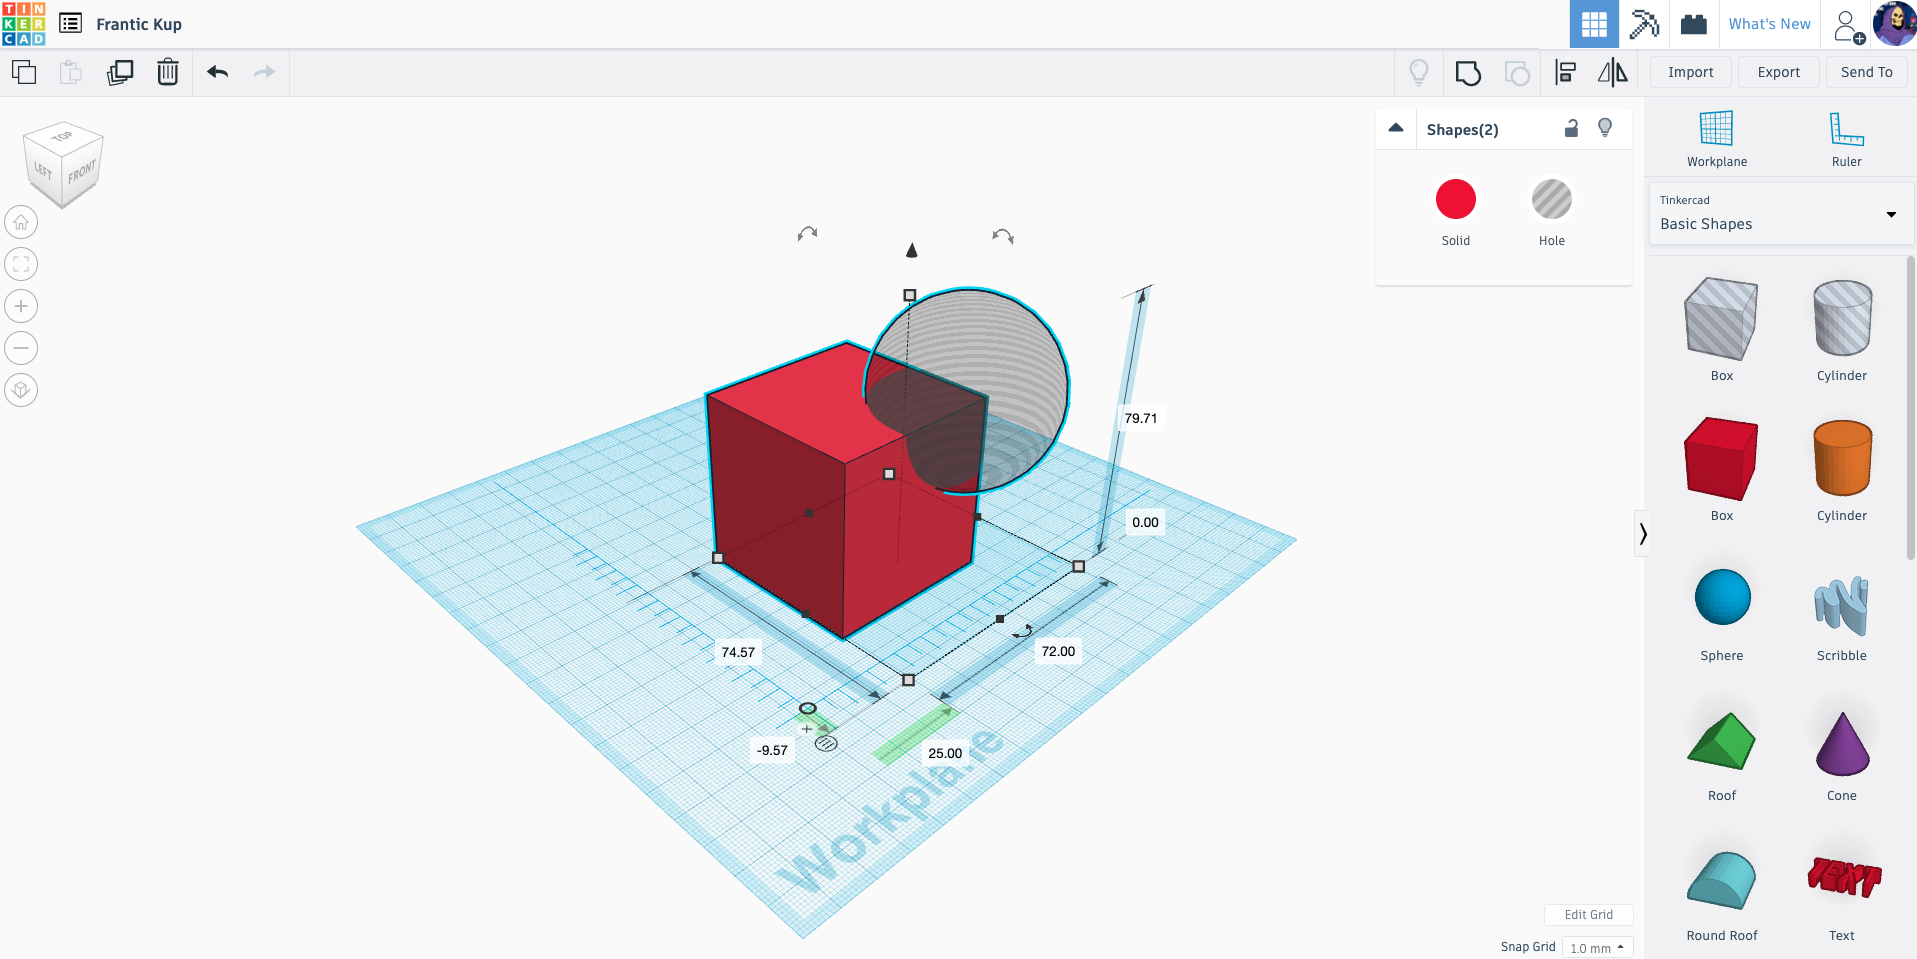Click the Duplicate and repeat icon
1917x959 pixels.
(120, 72)
